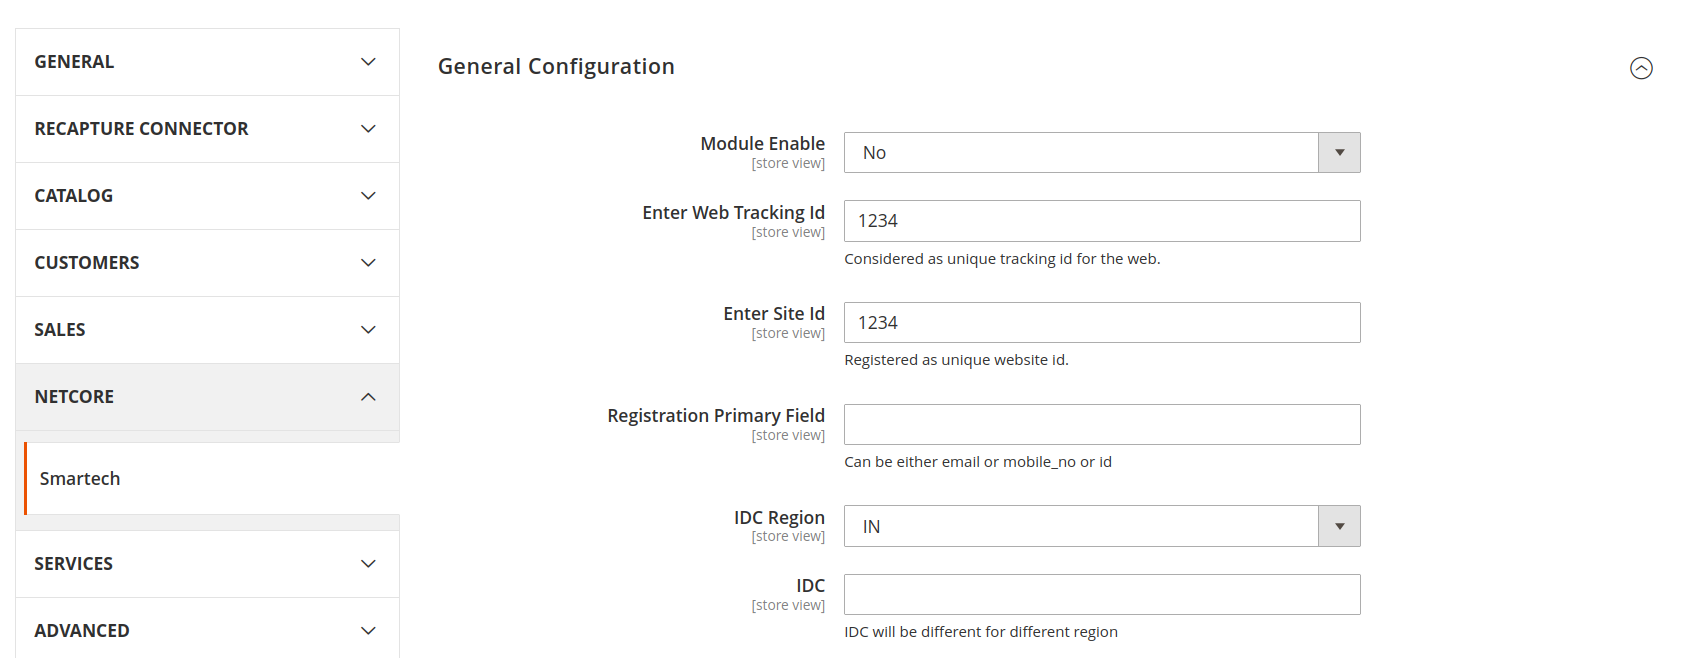Click the General Configuration heading
Screen dimensions: 1706x658
(x=556, y=67)
